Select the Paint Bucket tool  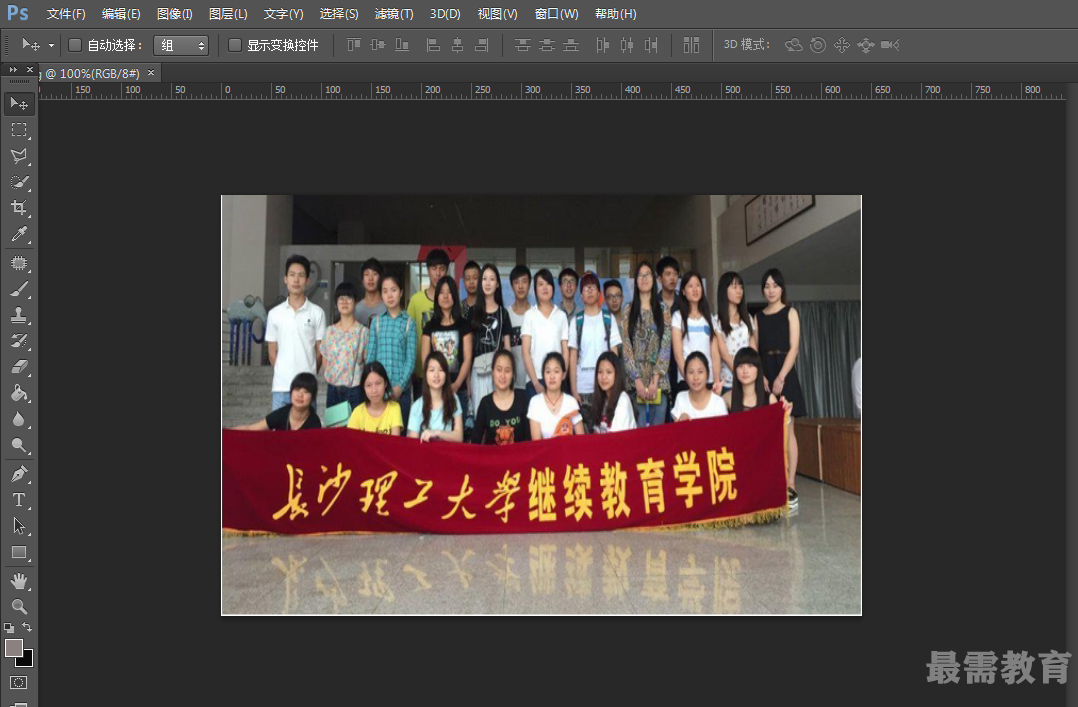[19, 393]
